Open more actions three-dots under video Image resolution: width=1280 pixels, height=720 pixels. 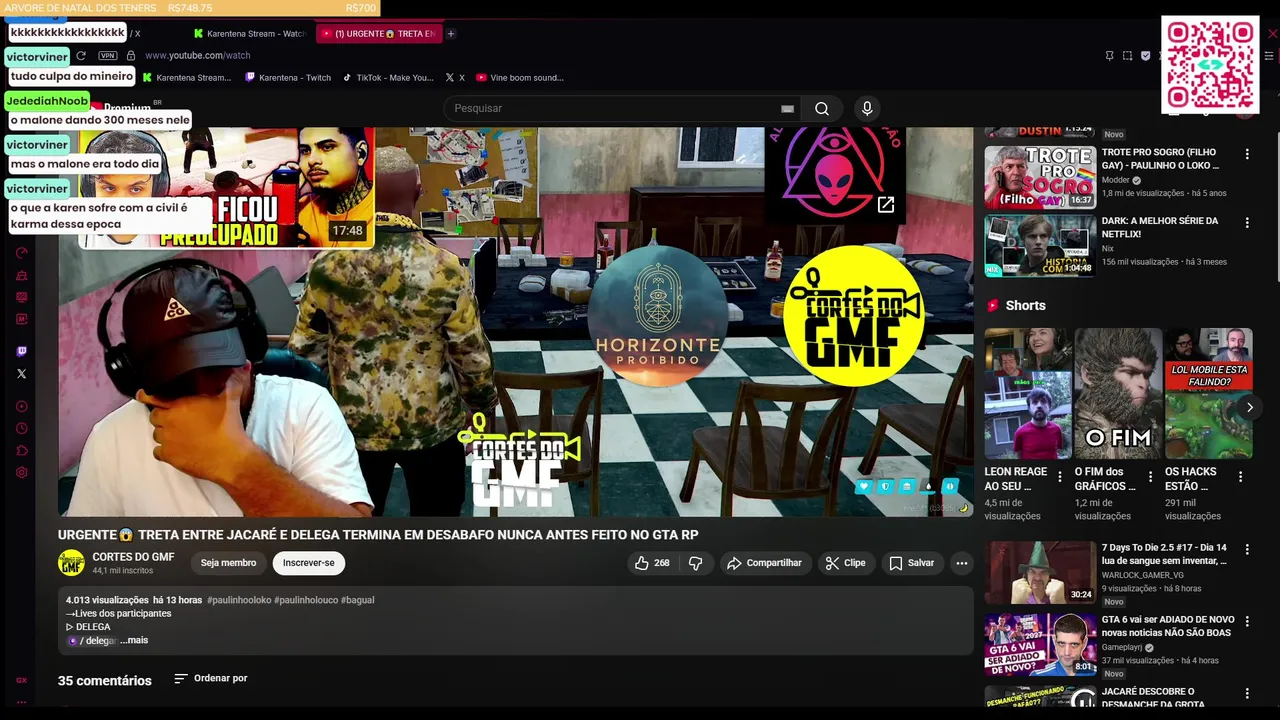pos(962,563)
